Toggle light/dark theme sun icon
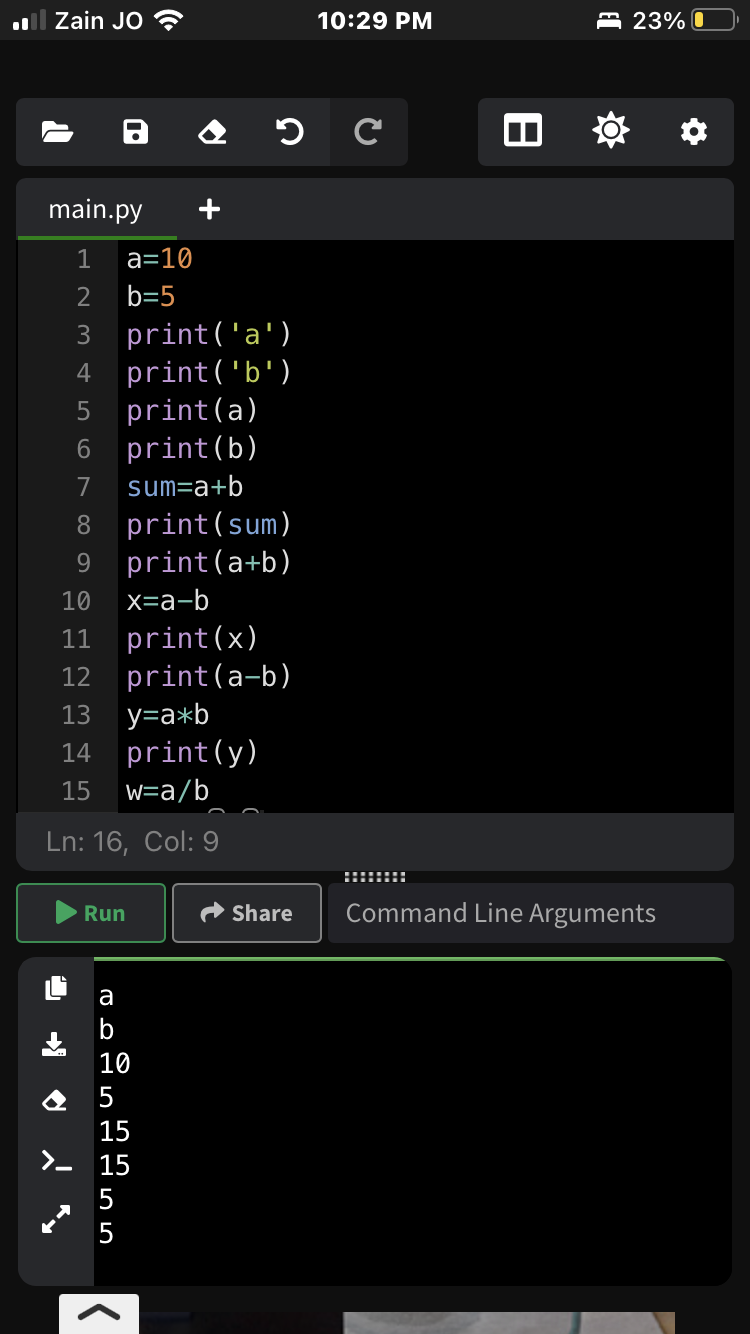 click(610, 131)
